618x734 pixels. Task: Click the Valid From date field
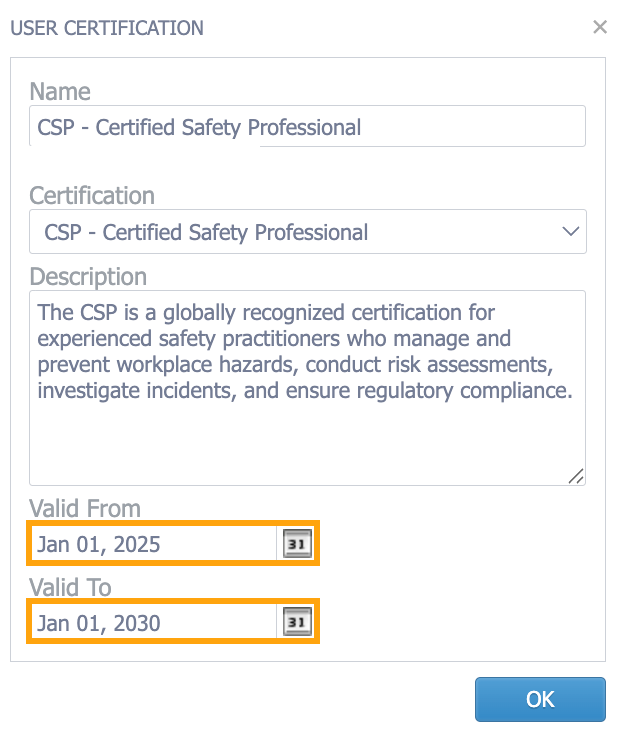click(152, 544)
